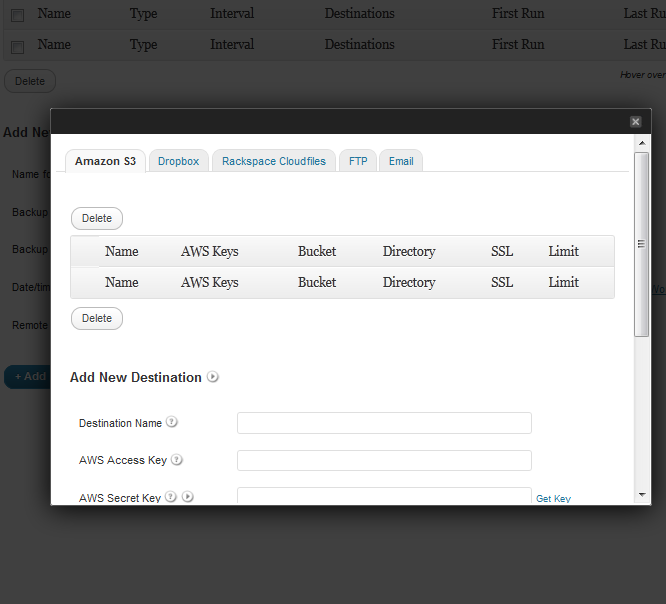Click Destinations in background table footer row
This screenshot has height=604, width=666.
coord(359,44)
